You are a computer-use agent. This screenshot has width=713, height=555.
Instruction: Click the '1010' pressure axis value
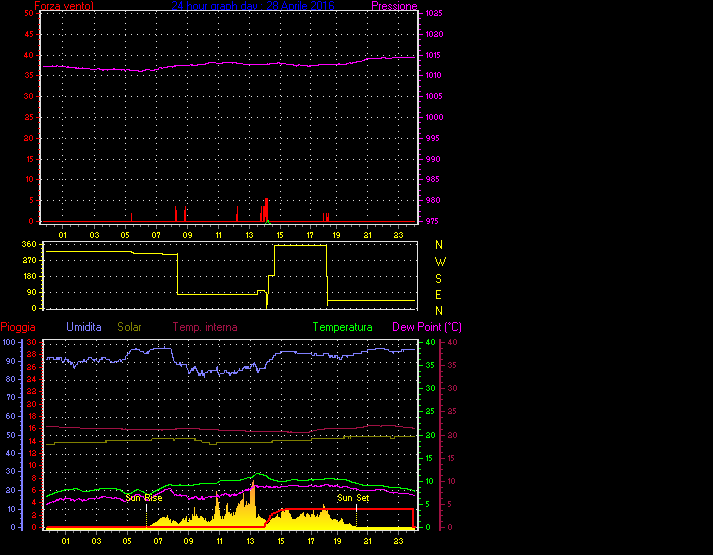pos(434,75)
